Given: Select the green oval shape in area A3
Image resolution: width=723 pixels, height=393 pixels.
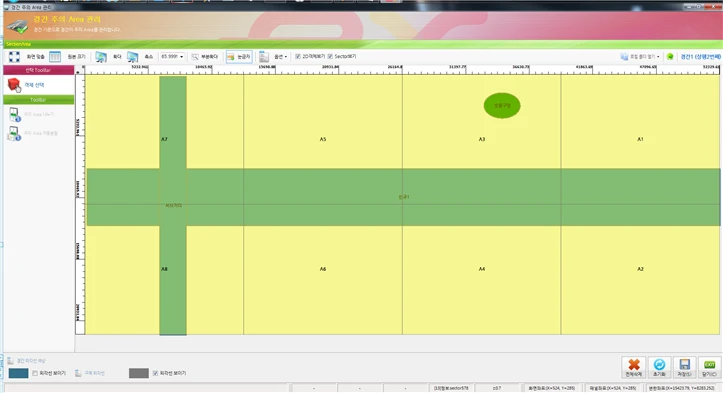Looking at the screenshot, I should click(x=502, y=106).
